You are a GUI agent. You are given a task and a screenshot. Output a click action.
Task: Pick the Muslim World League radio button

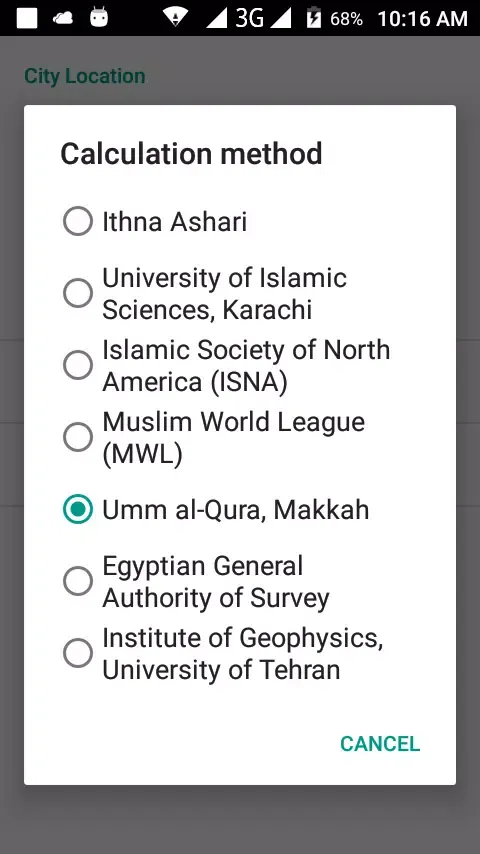[78, 437]
